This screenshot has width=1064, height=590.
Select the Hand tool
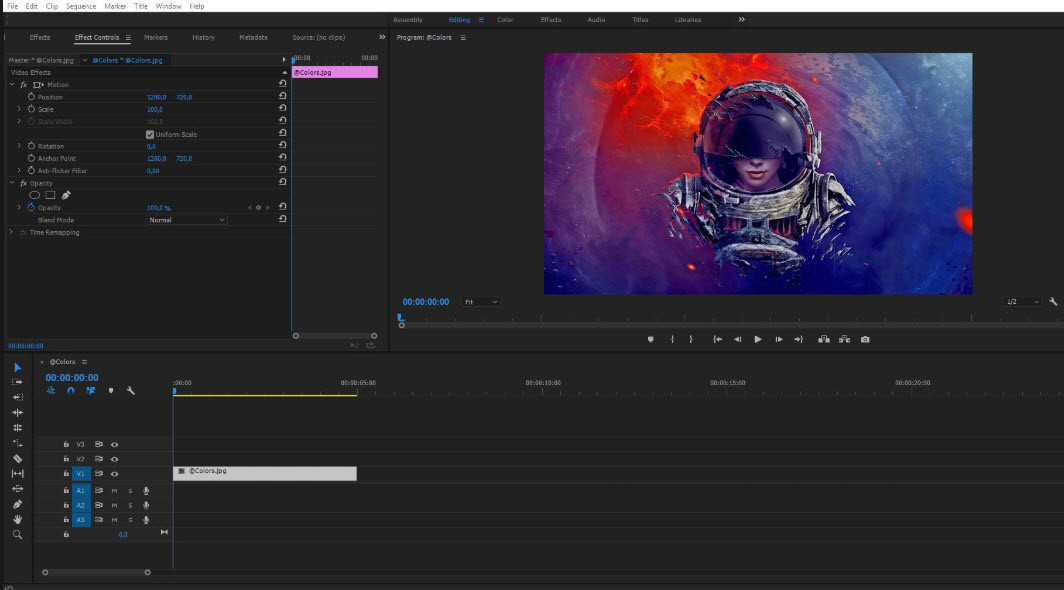(x=17, y=520)
